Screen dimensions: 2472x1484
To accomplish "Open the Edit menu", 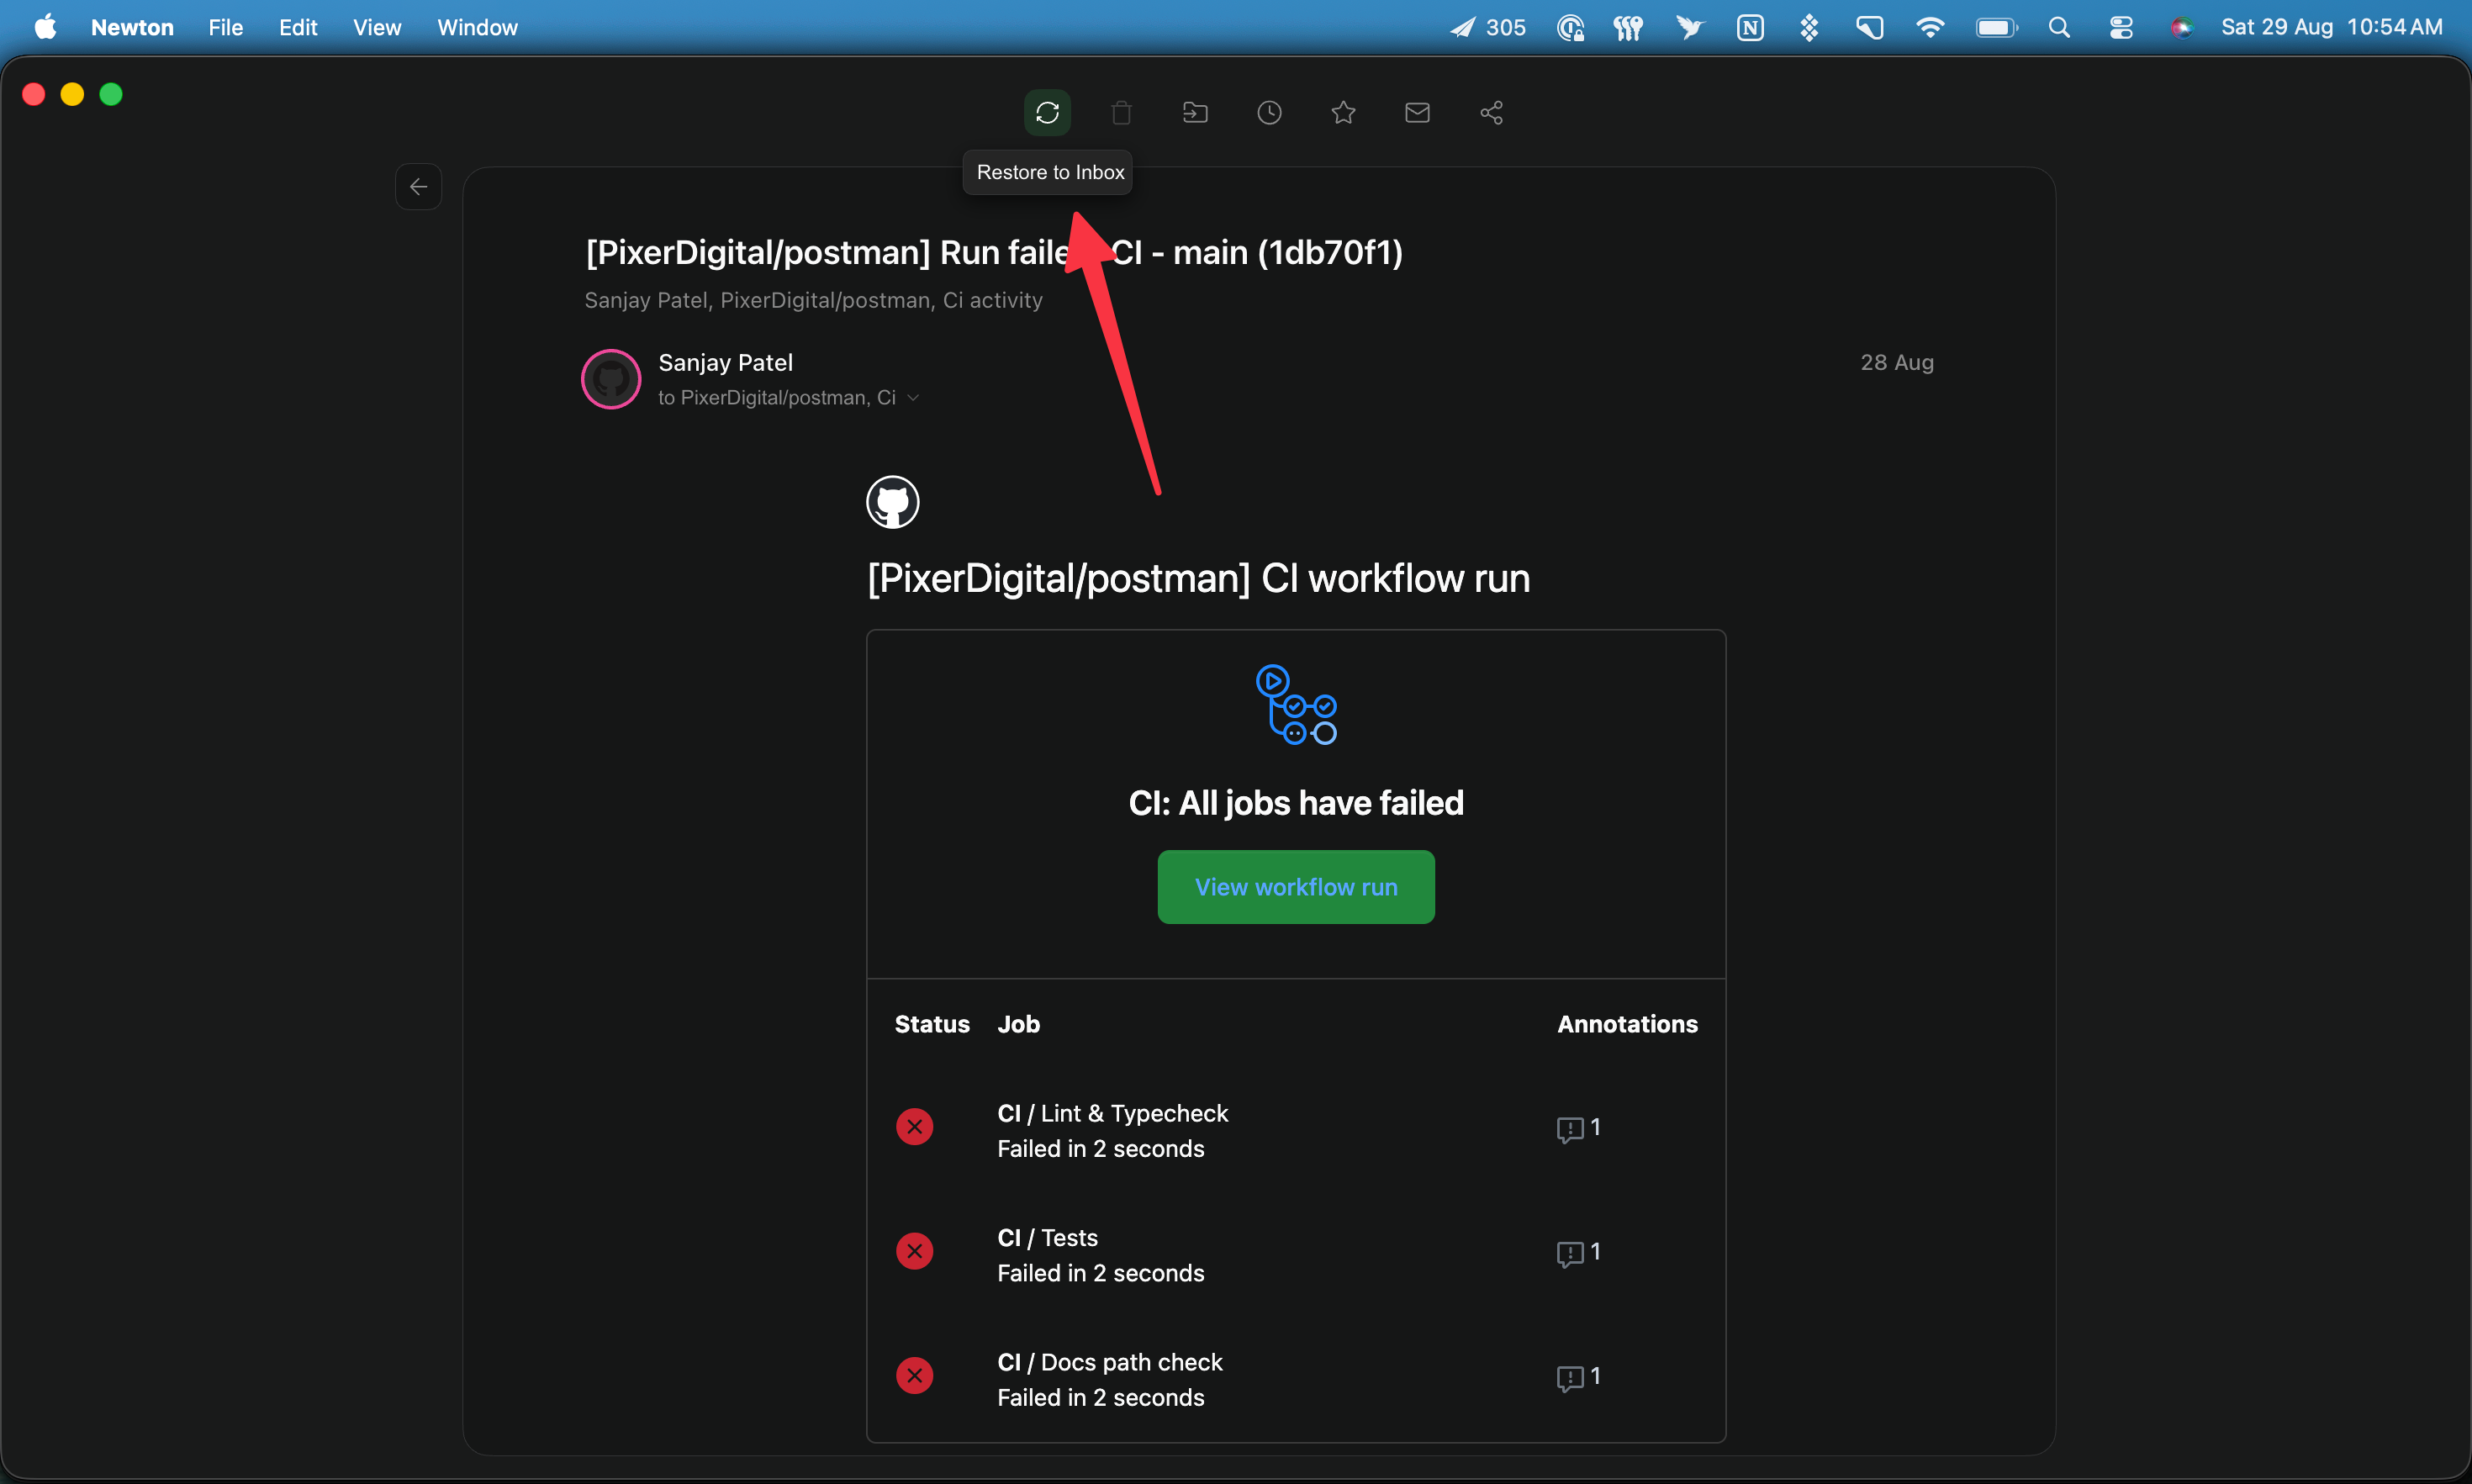I will click(298, 27).
